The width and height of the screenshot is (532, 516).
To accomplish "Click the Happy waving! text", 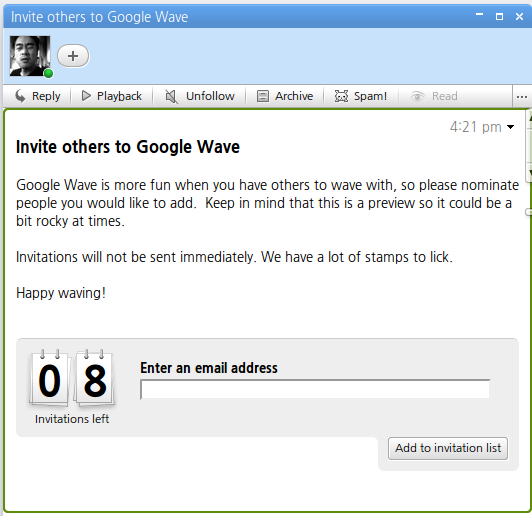I will click(x=61, y=293).
